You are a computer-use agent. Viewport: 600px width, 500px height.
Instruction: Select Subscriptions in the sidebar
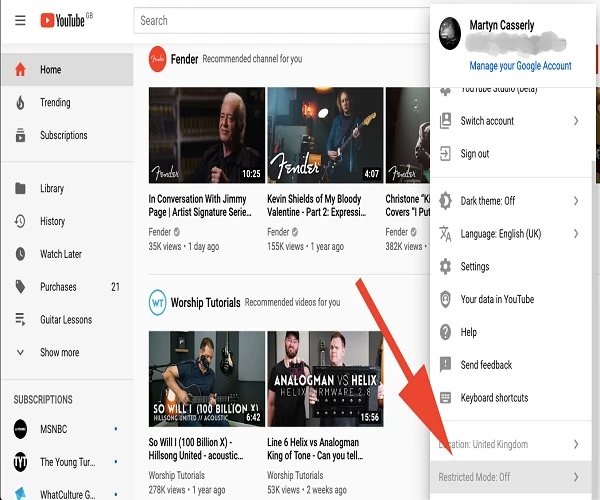tap(67, 135)
